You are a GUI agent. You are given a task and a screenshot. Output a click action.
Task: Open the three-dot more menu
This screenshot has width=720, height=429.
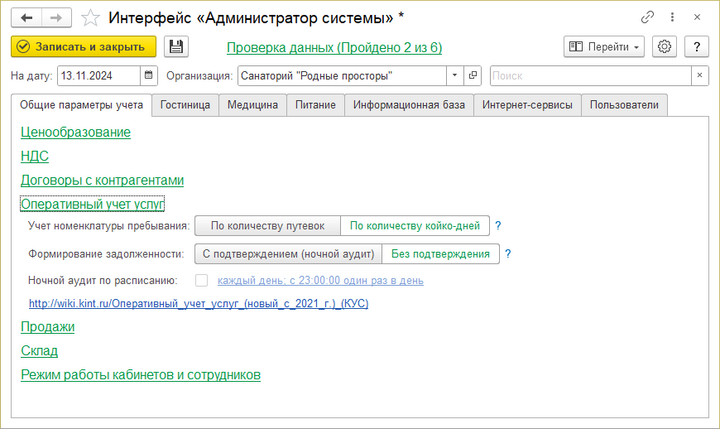[672, 17]
